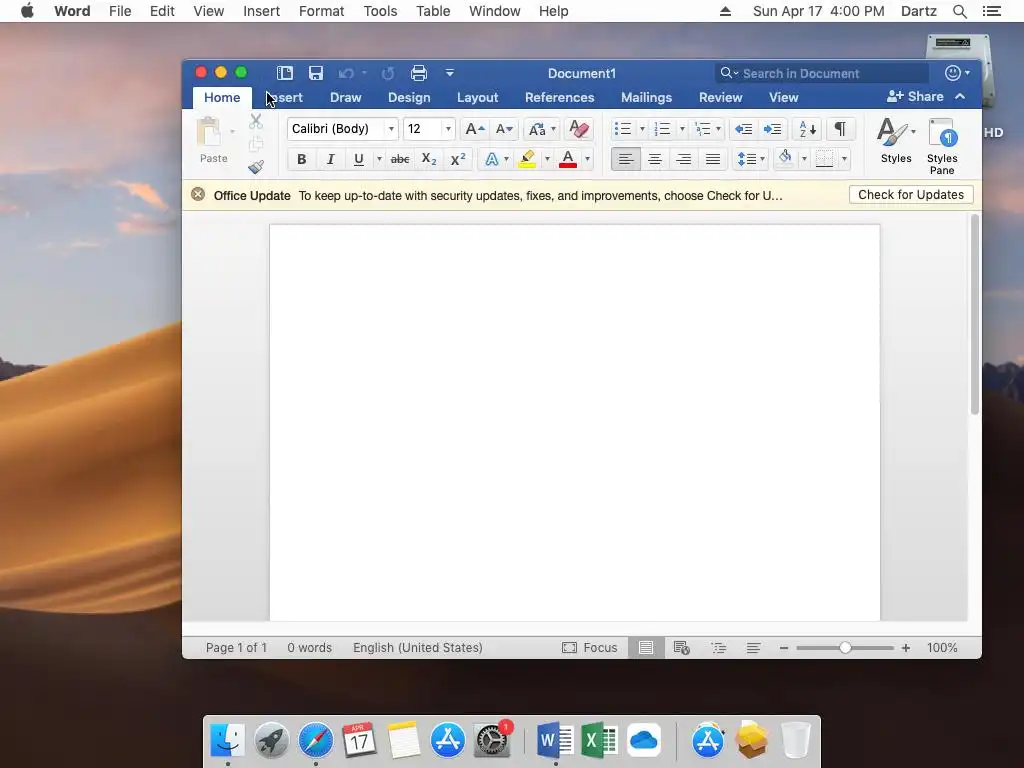Switch to the Design ribbon tab
1024x768 pixels.
409,97
